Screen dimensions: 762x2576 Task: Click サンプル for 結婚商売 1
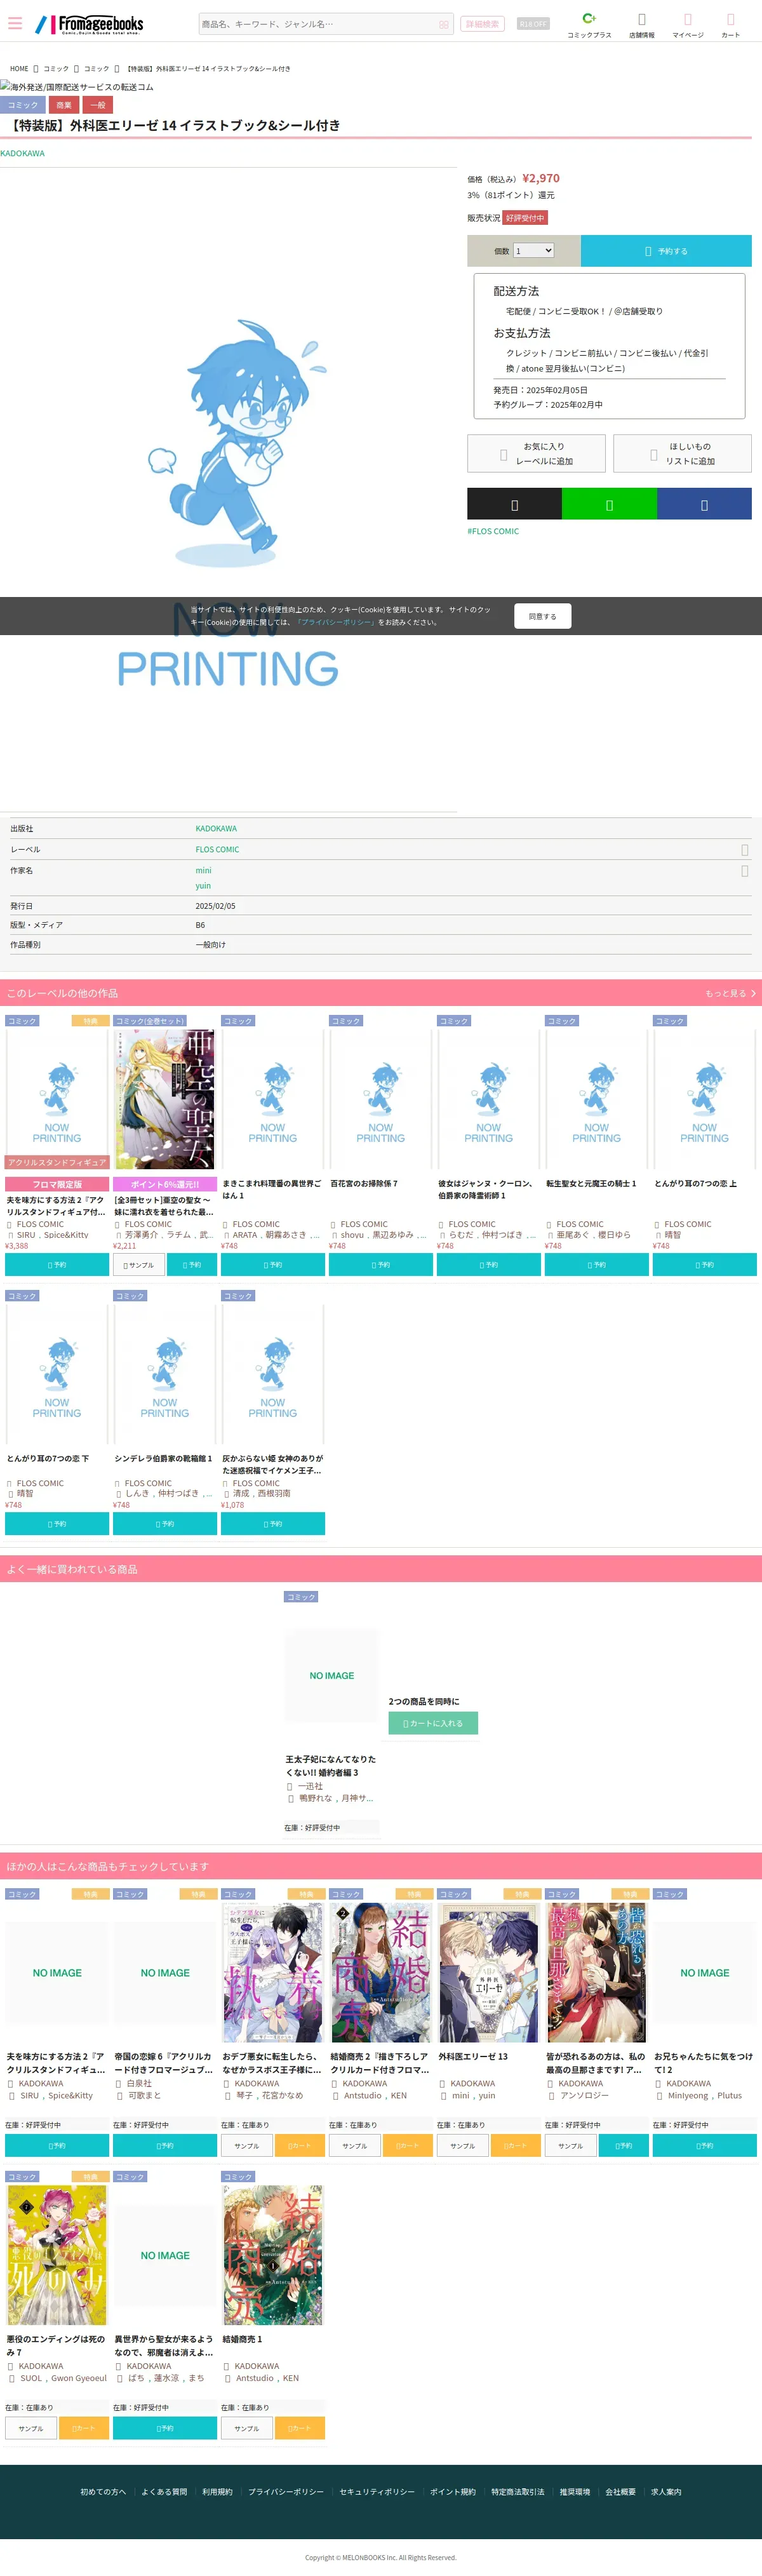(x=246, y=2428)
